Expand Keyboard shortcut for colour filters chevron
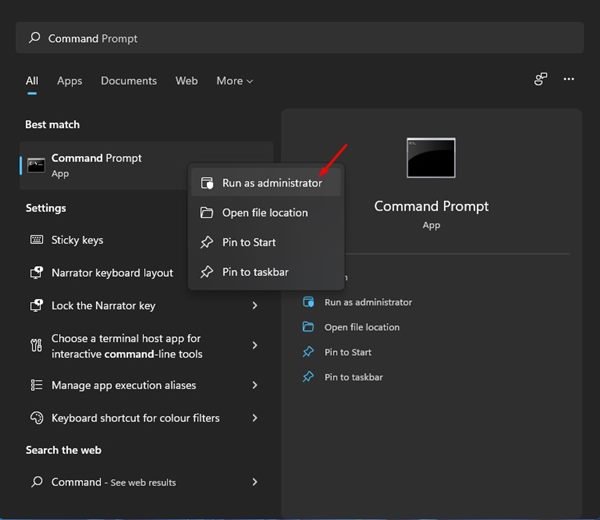The height and width of the screenshot is (520, 600). click(x=255, y=418)
